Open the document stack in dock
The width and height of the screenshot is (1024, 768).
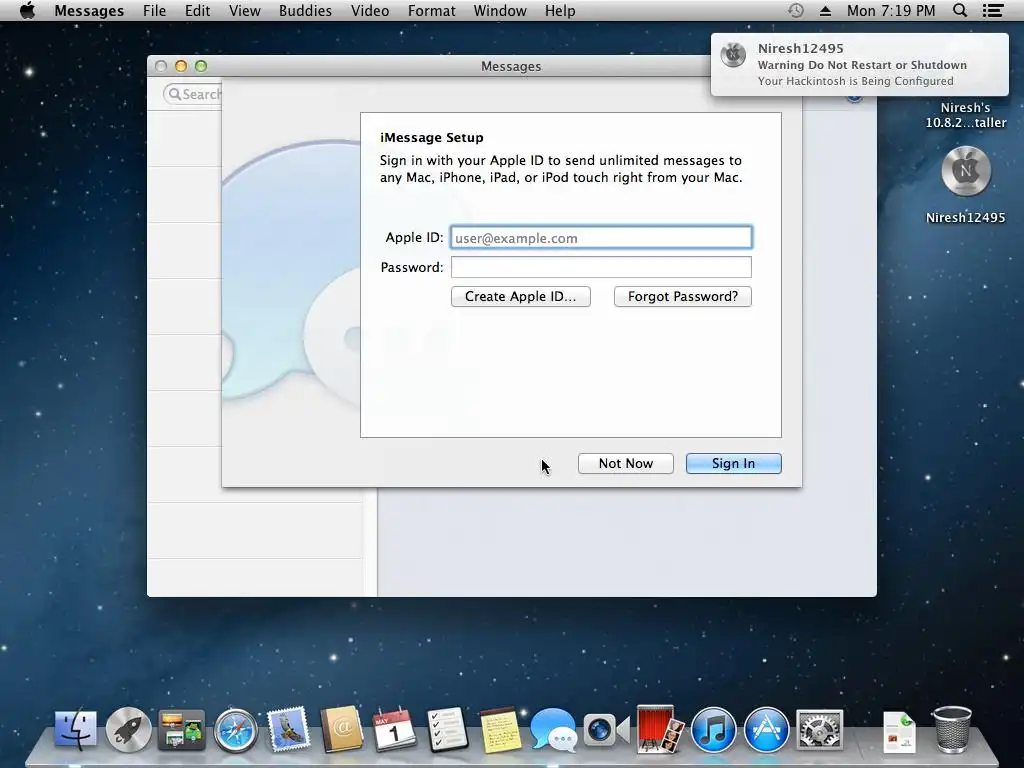(899, 731)
